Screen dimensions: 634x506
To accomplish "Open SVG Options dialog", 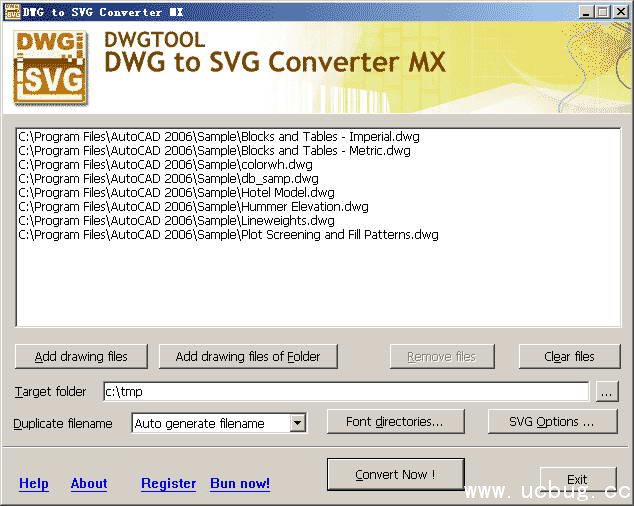I will click(x=551, y=421).
